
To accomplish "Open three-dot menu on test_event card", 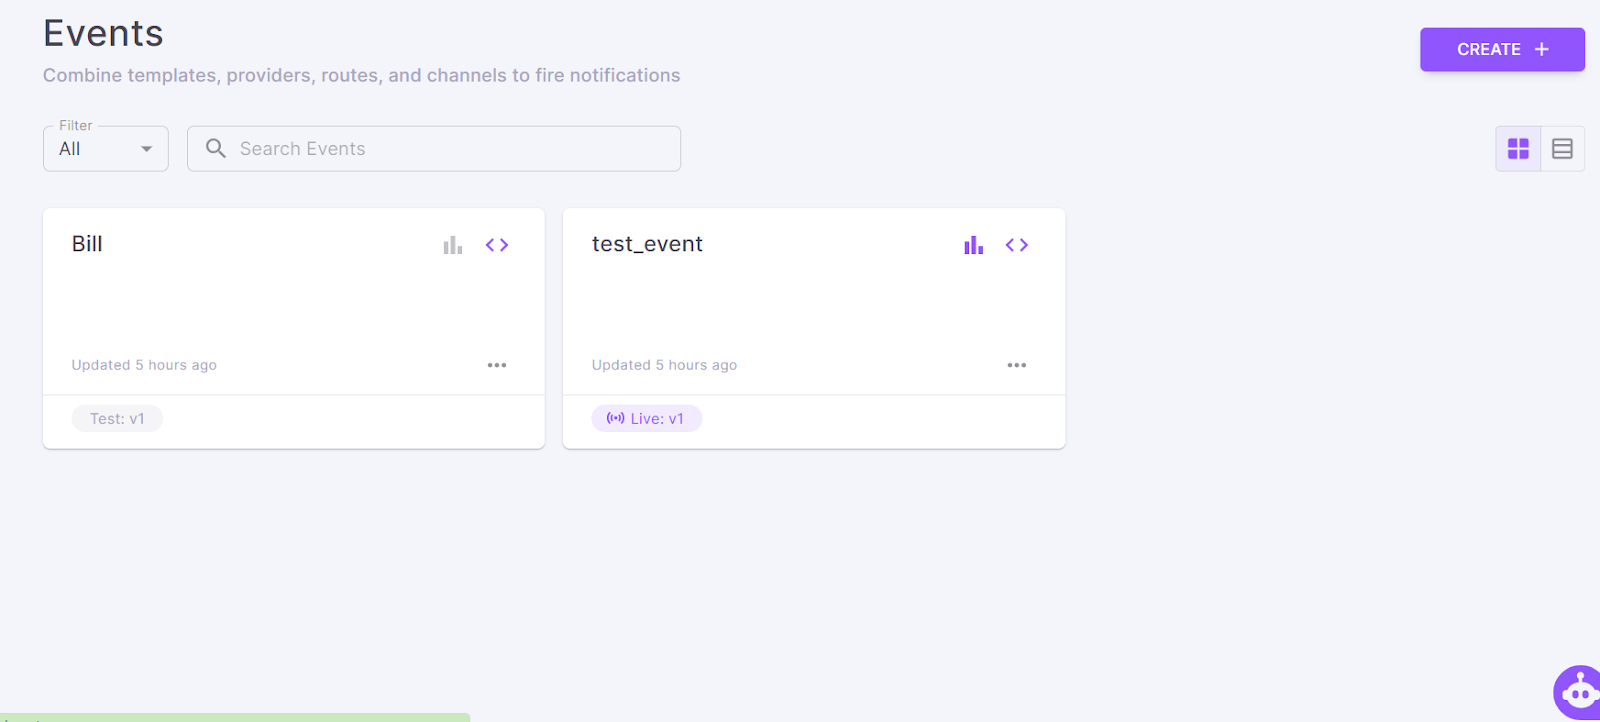I will tap(1017, 365).
